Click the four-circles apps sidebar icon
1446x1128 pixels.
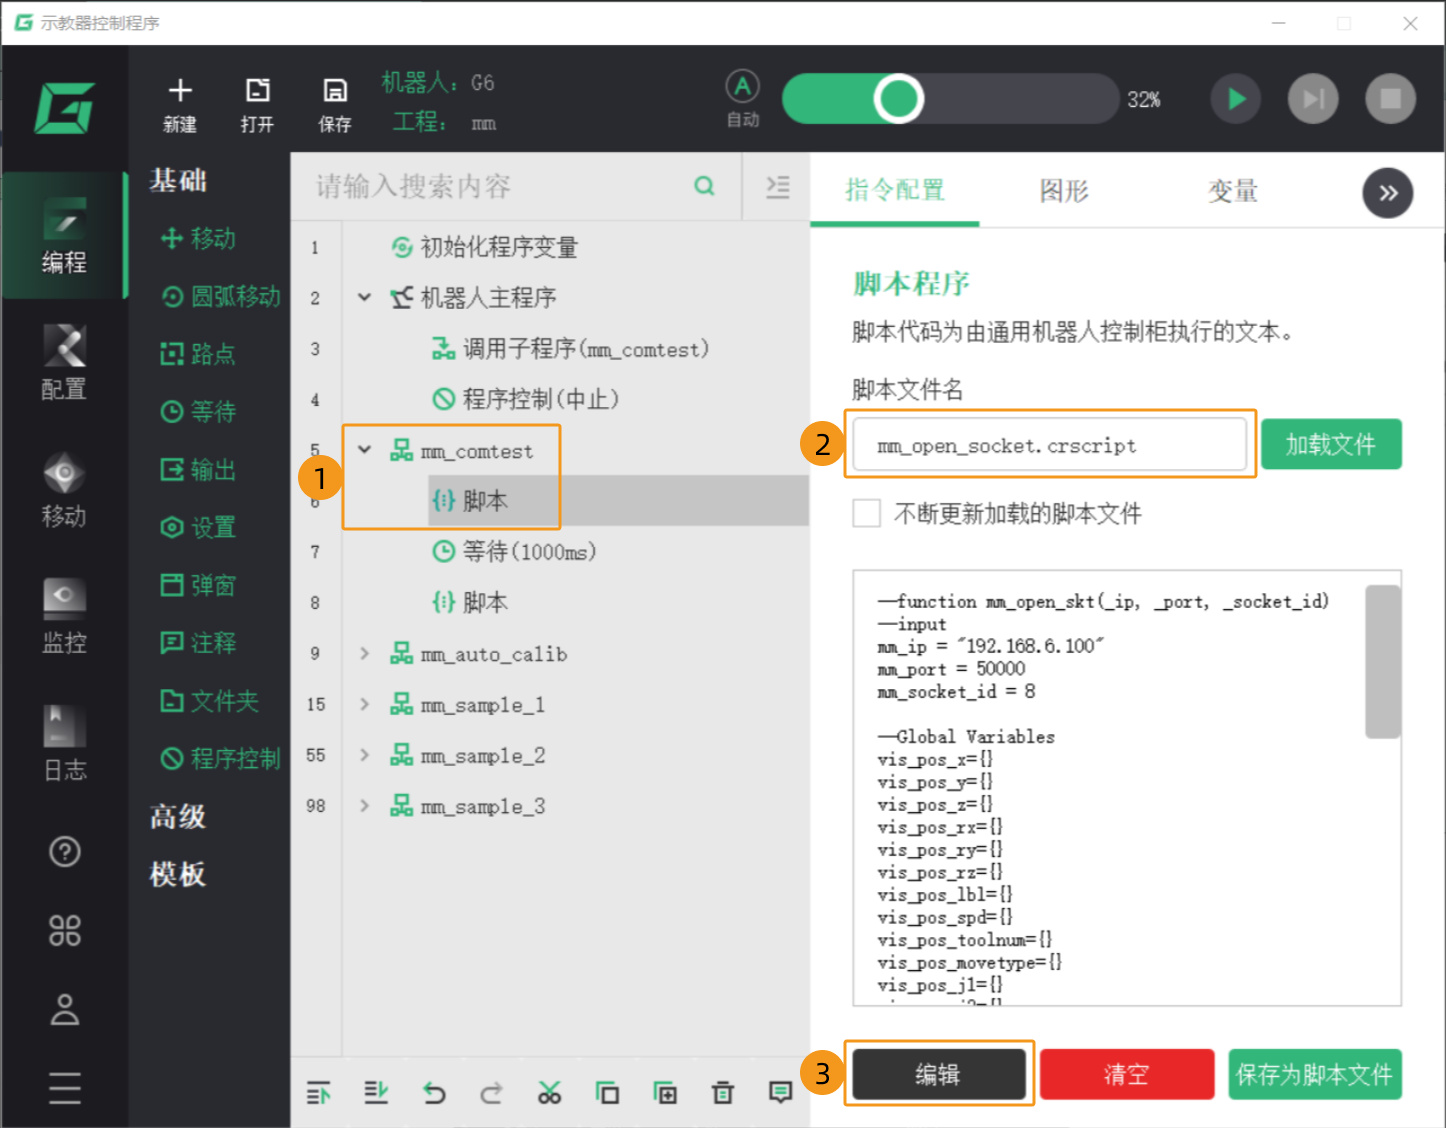65,931
